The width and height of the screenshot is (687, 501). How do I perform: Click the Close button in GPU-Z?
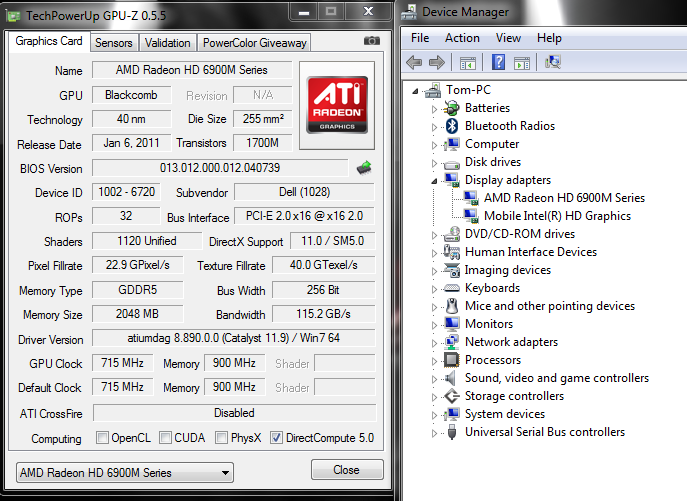click(x=347, y=470)
